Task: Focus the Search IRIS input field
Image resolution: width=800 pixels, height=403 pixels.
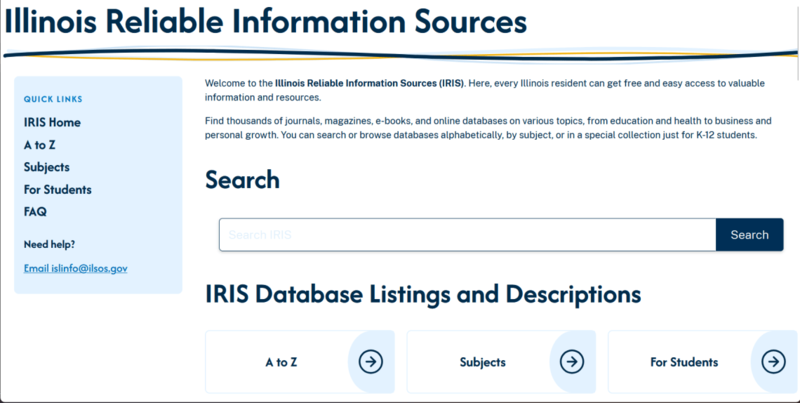Action: 467,235
